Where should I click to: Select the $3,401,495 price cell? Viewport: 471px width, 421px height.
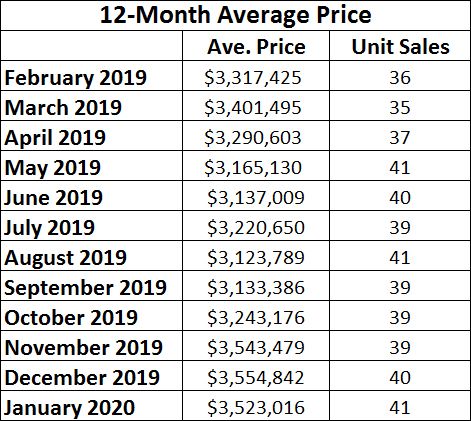click(x=253, y=107)
